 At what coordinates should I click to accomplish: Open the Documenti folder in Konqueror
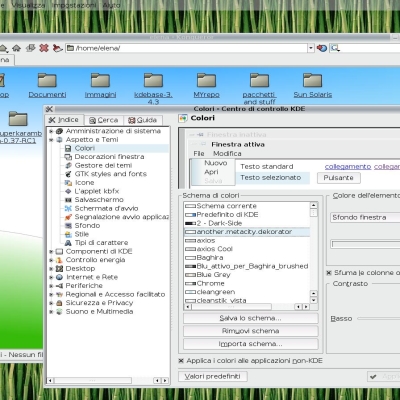click(47, 85)
